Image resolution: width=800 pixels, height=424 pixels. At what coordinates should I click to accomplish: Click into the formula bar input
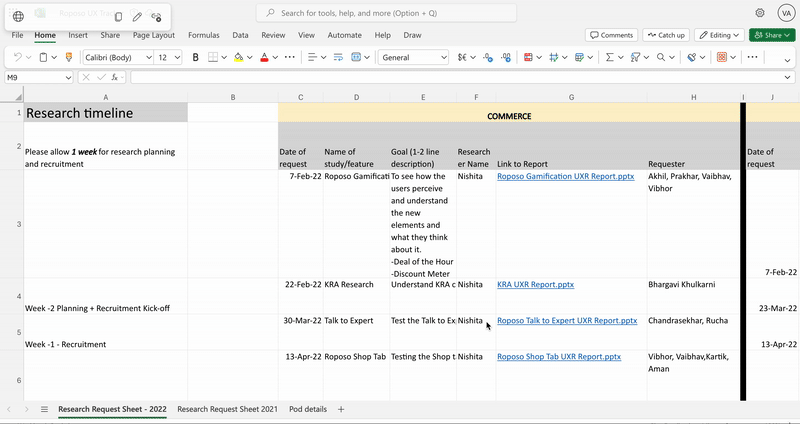pos(457,78)
